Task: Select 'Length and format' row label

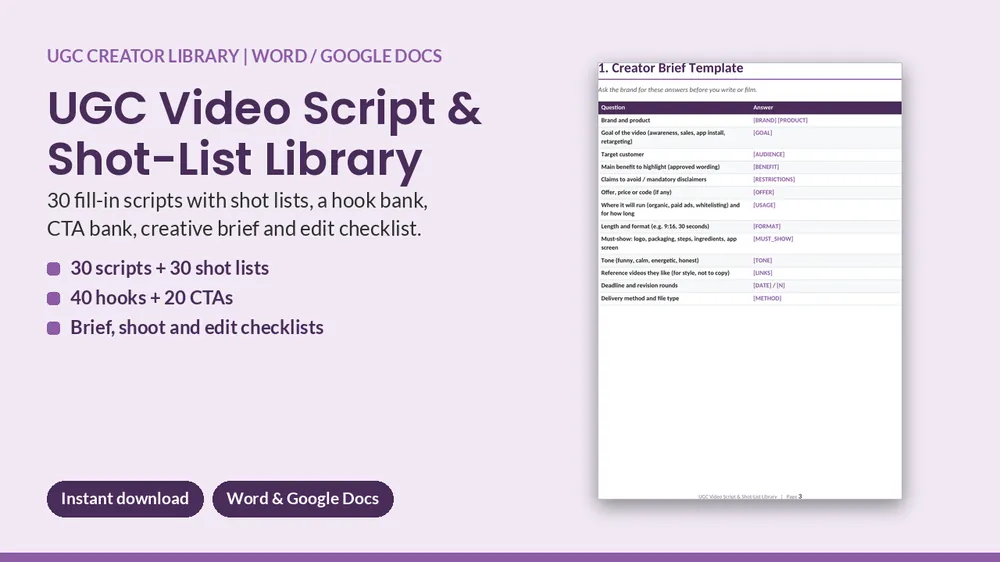Action: pyautogui.click(x=655, y=226)
